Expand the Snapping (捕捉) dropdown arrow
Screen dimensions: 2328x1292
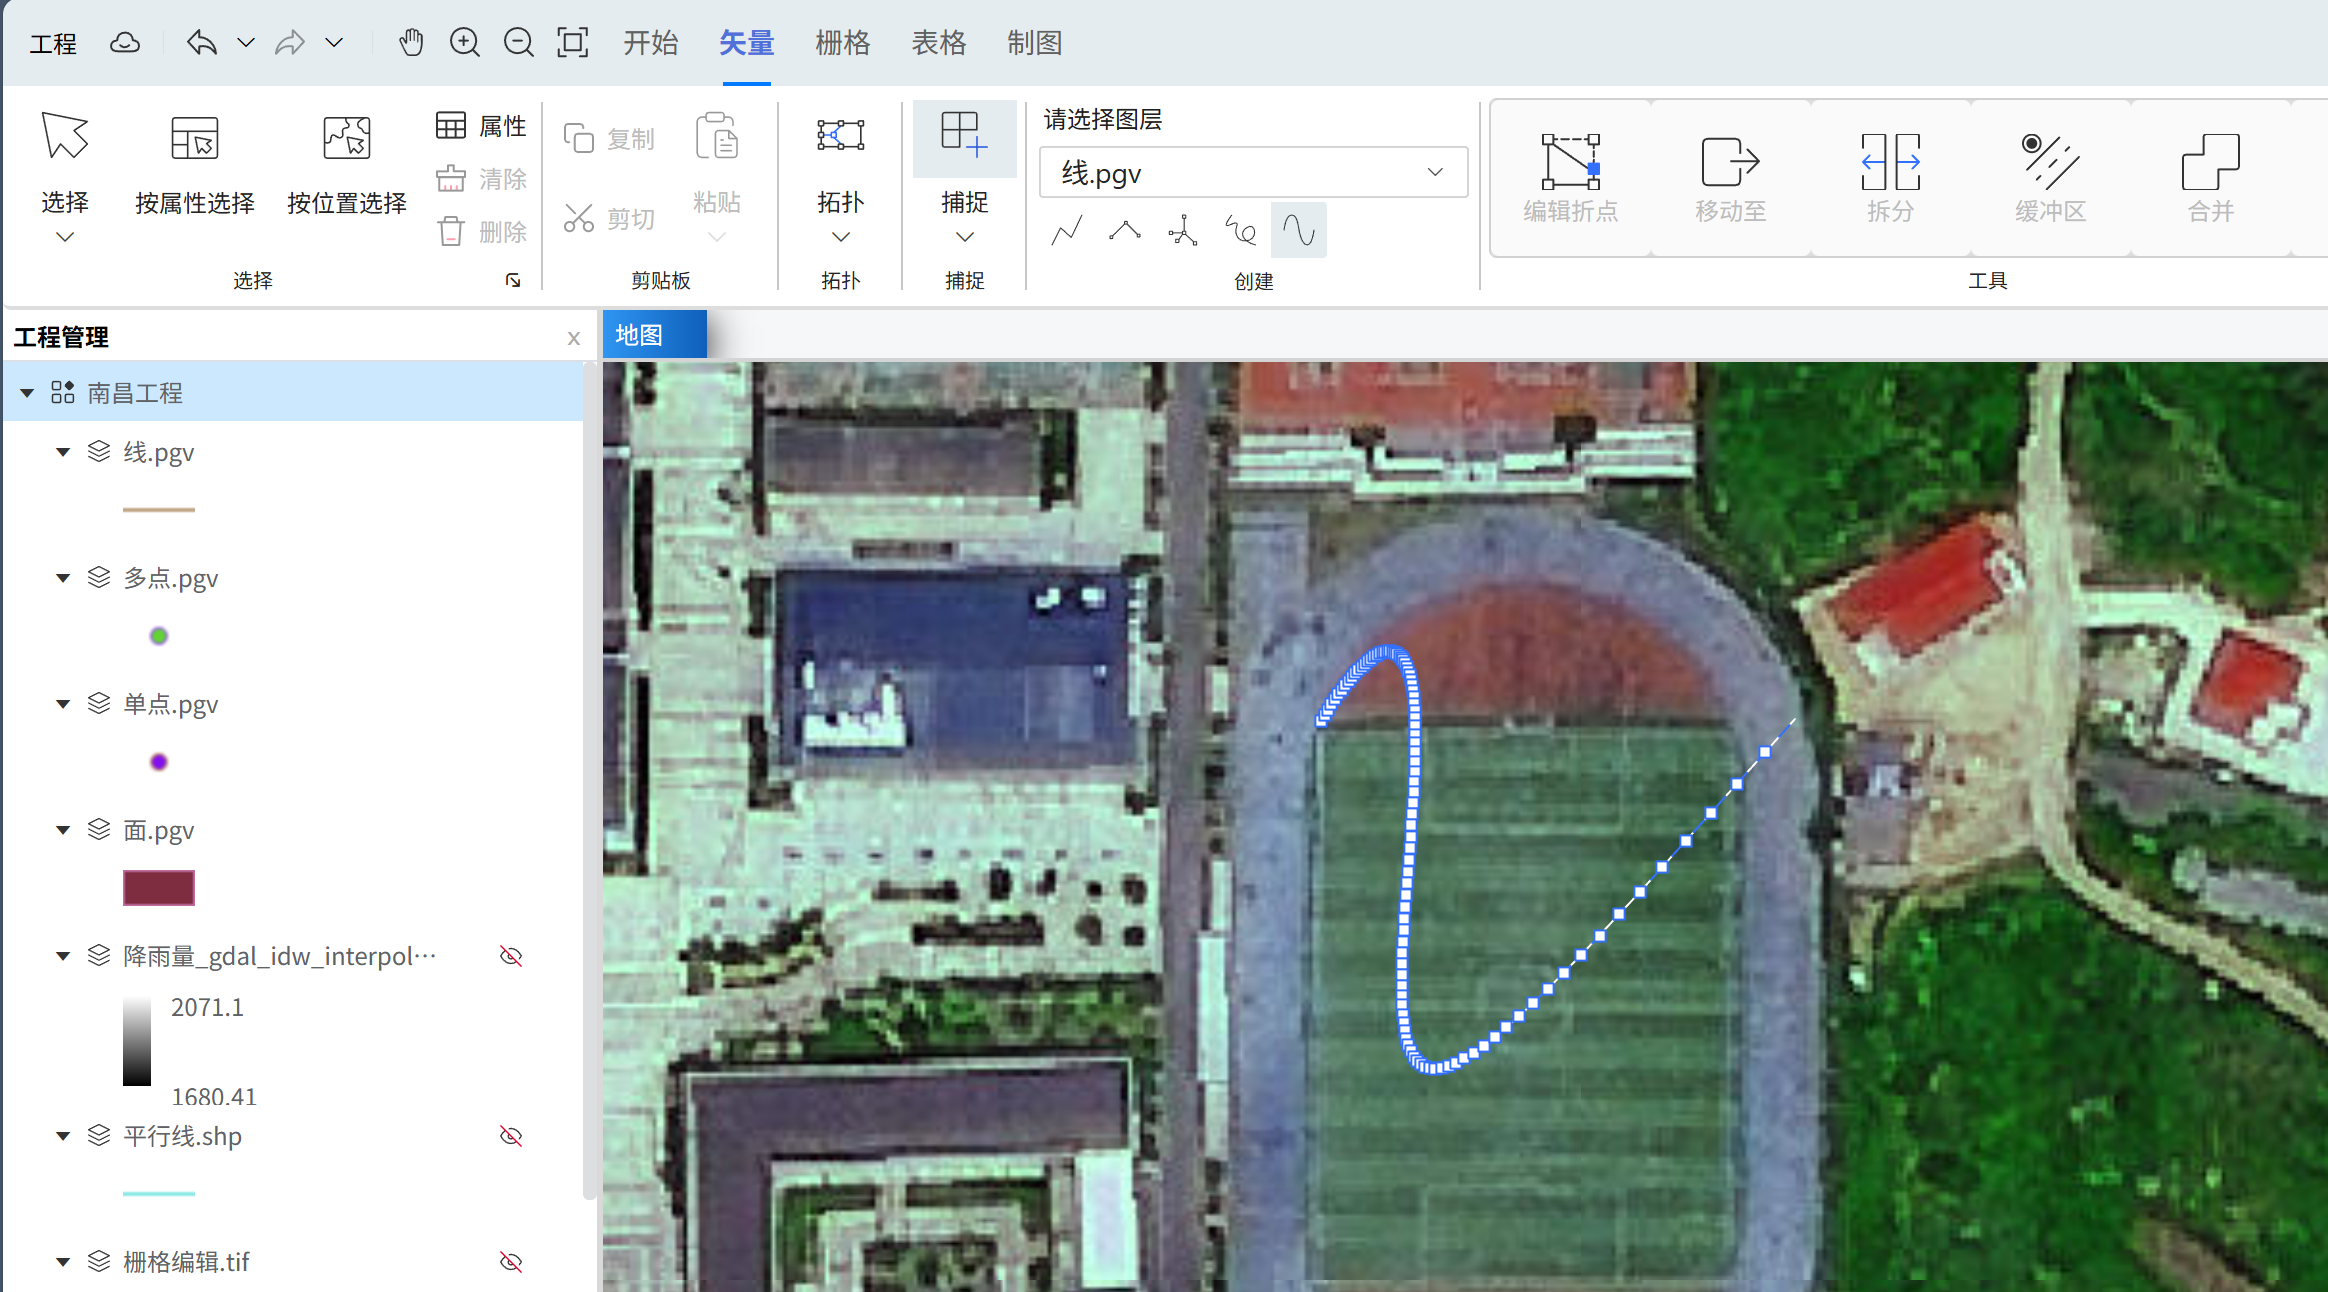point(965,238)
